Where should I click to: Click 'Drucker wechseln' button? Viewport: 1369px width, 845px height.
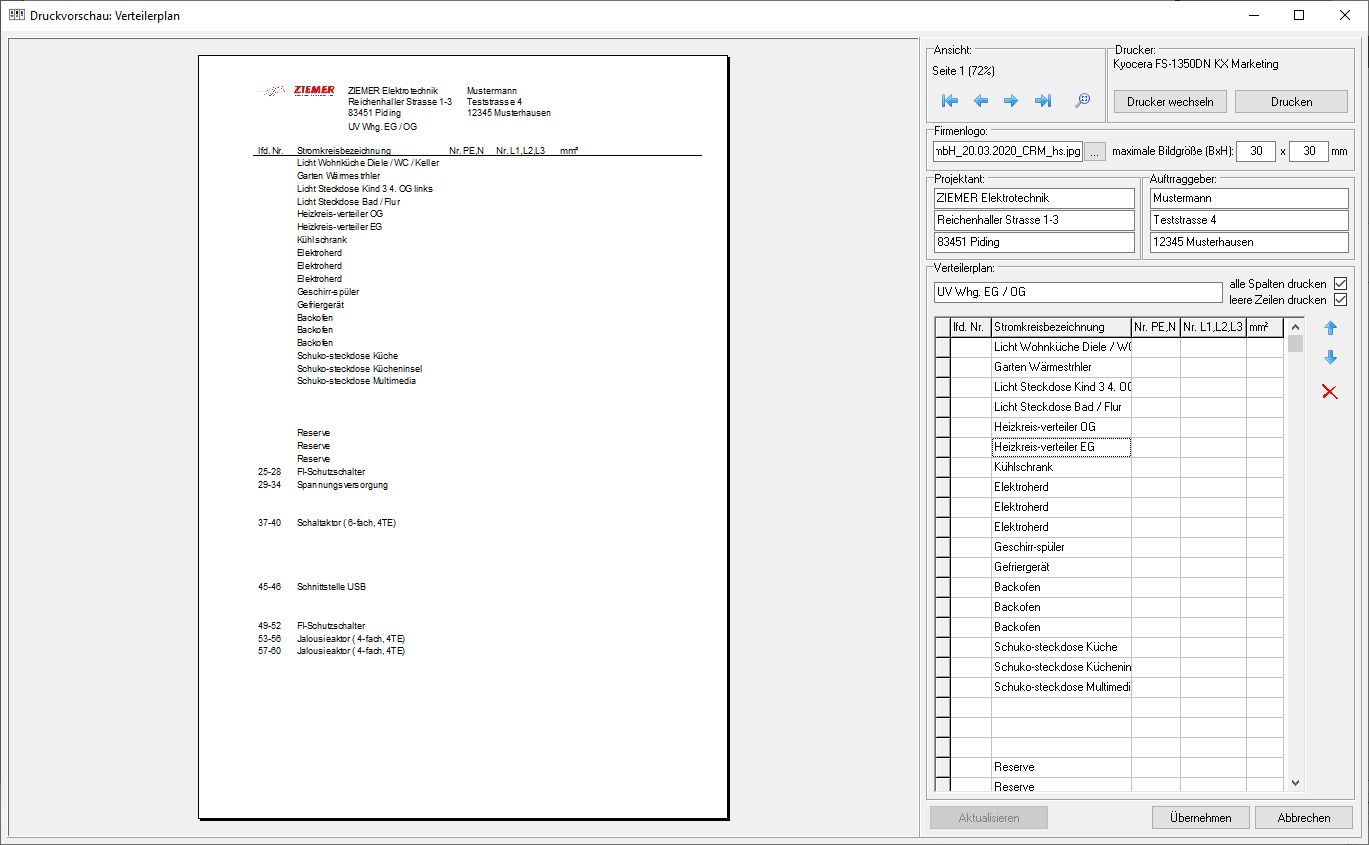1170,101
